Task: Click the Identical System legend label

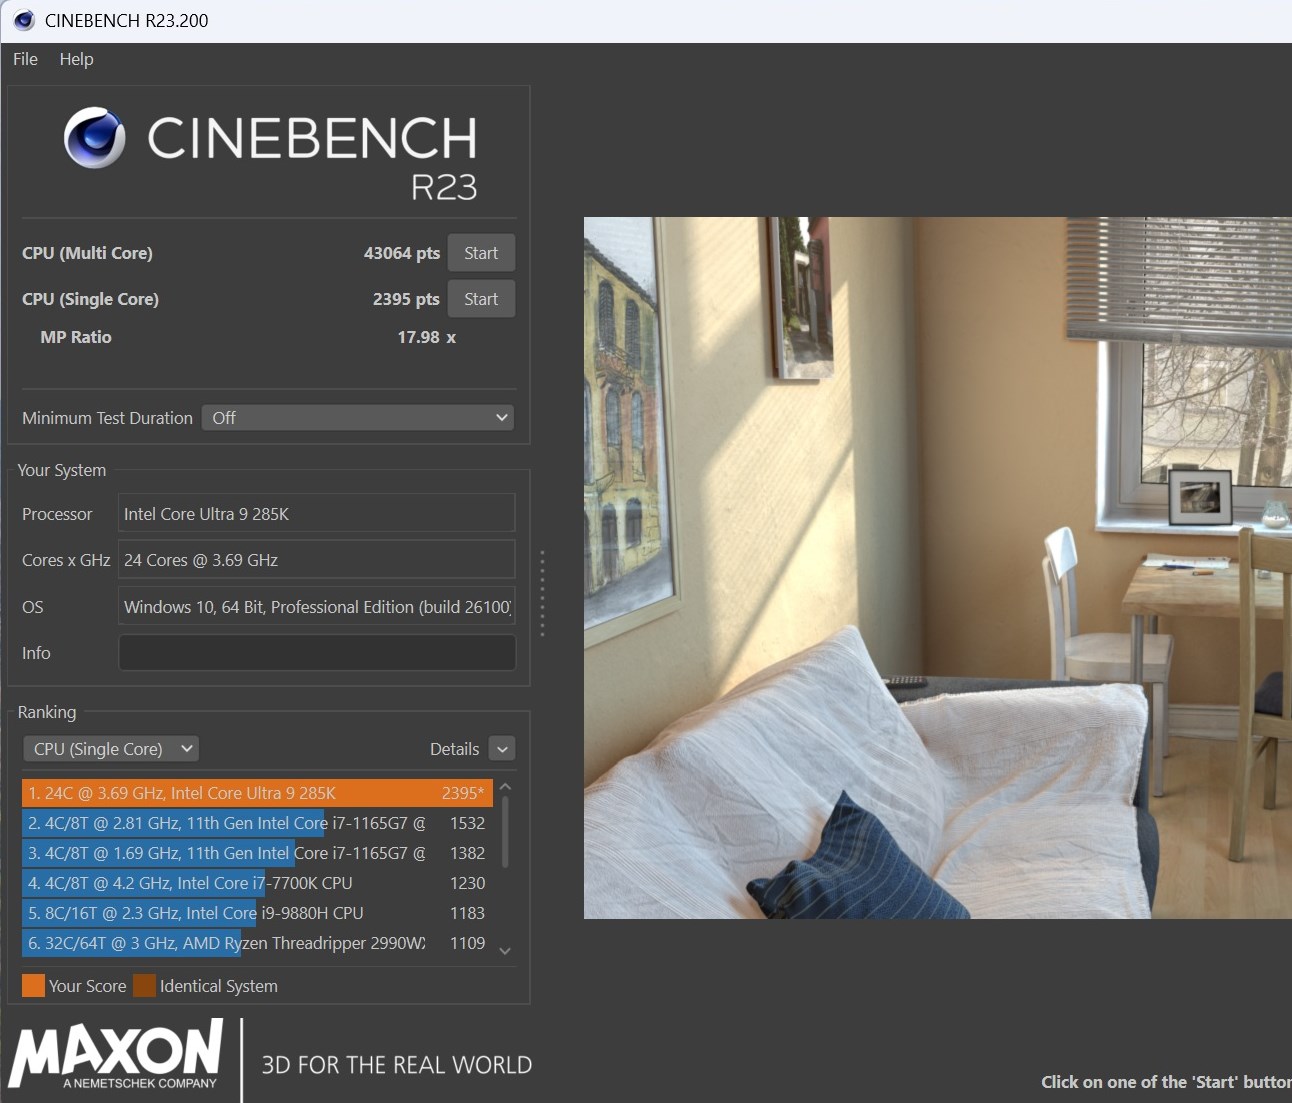Action: point(219,986)
